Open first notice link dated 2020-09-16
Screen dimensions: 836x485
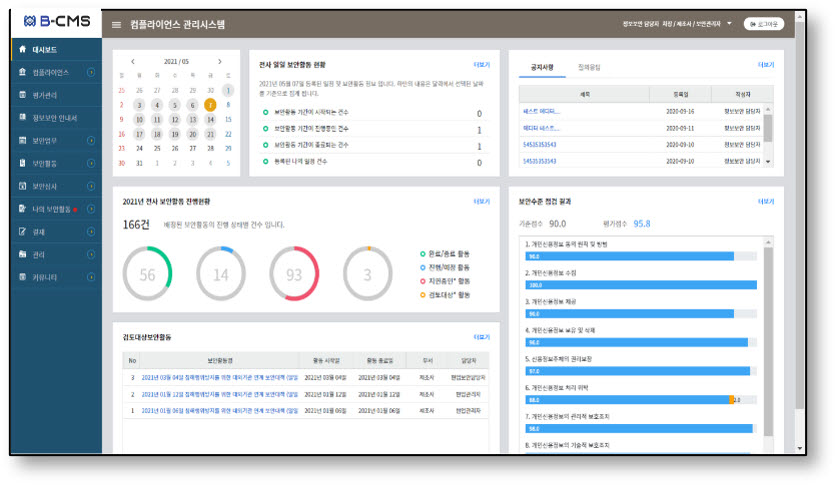click(x=541, y=111)
